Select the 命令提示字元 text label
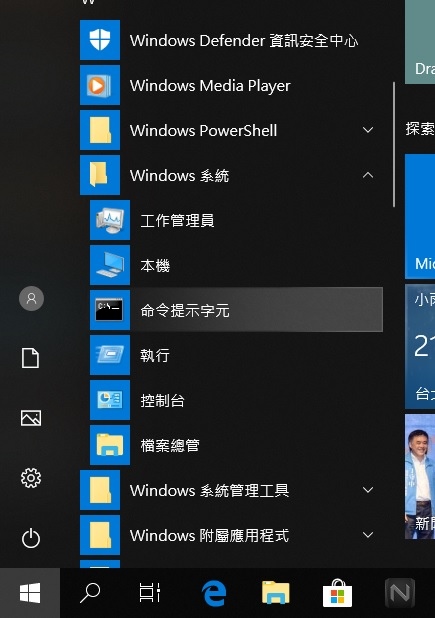Screen dimensions: 435x618 (185, 311)
